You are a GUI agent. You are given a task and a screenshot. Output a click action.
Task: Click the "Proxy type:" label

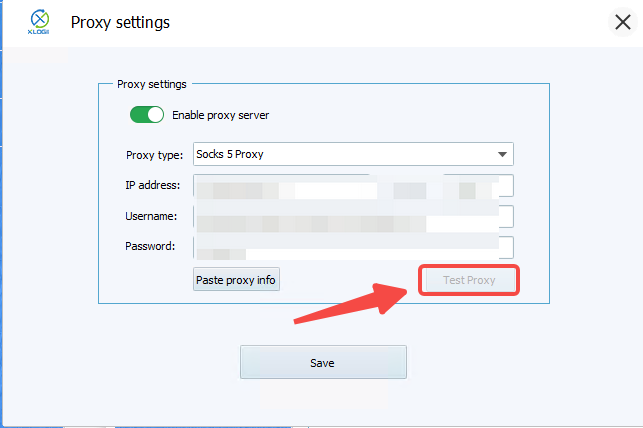[154, 155]
